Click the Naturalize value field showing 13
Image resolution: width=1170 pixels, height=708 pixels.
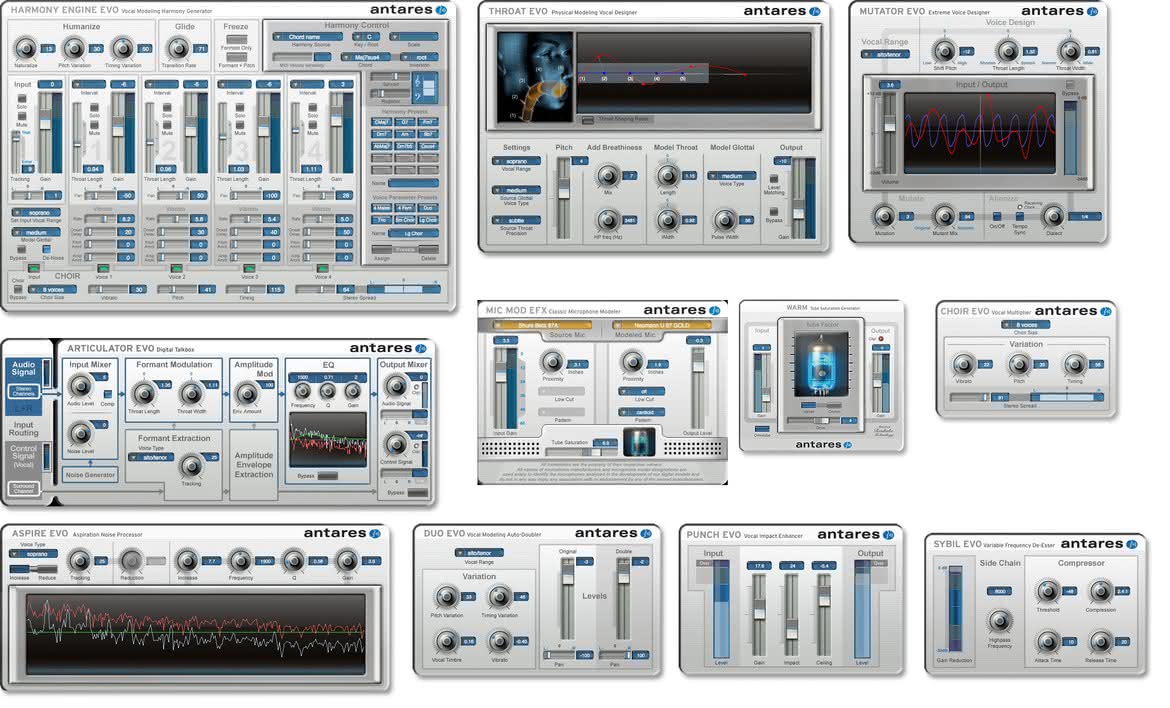point(49,49)
